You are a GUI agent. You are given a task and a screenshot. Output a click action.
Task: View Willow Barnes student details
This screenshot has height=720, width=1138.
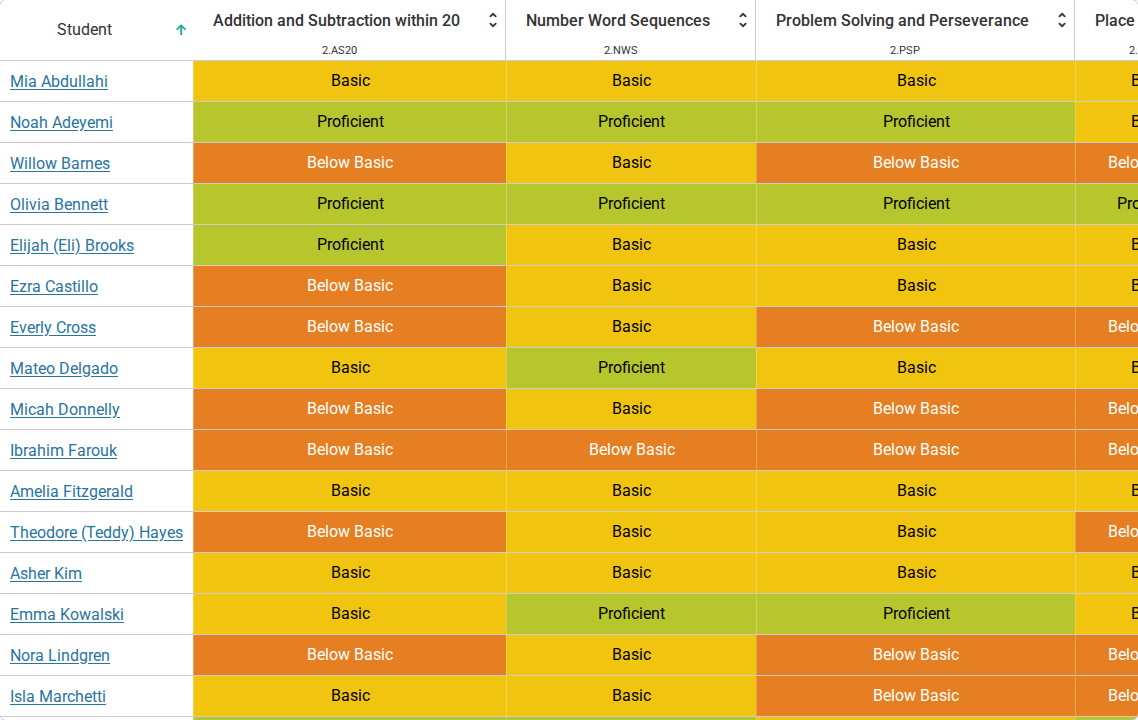pos(60,163)
